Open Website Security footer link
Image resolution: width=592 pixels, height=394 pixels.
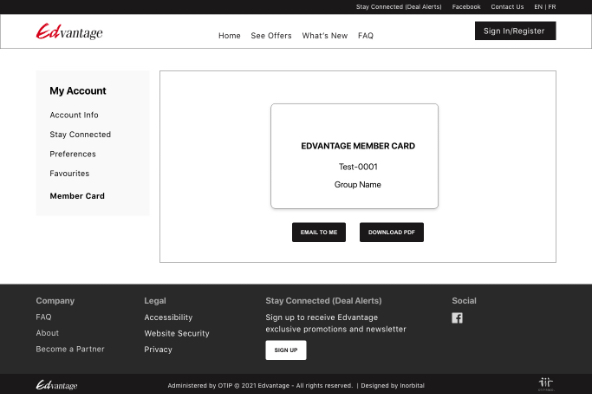[x=177, y=333]
